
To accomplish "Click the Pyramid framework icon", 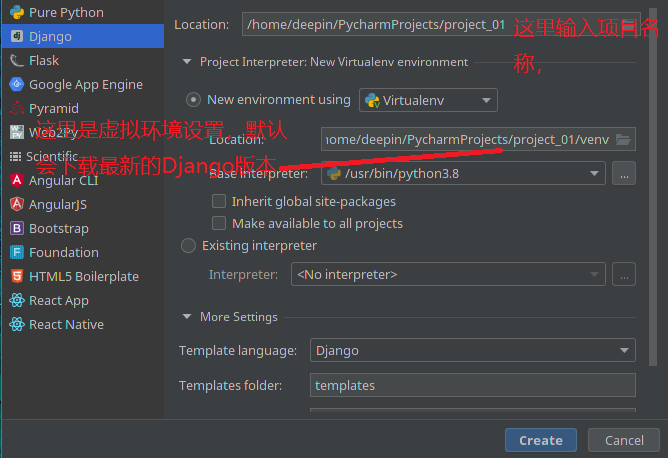I will tap(17, 108).
